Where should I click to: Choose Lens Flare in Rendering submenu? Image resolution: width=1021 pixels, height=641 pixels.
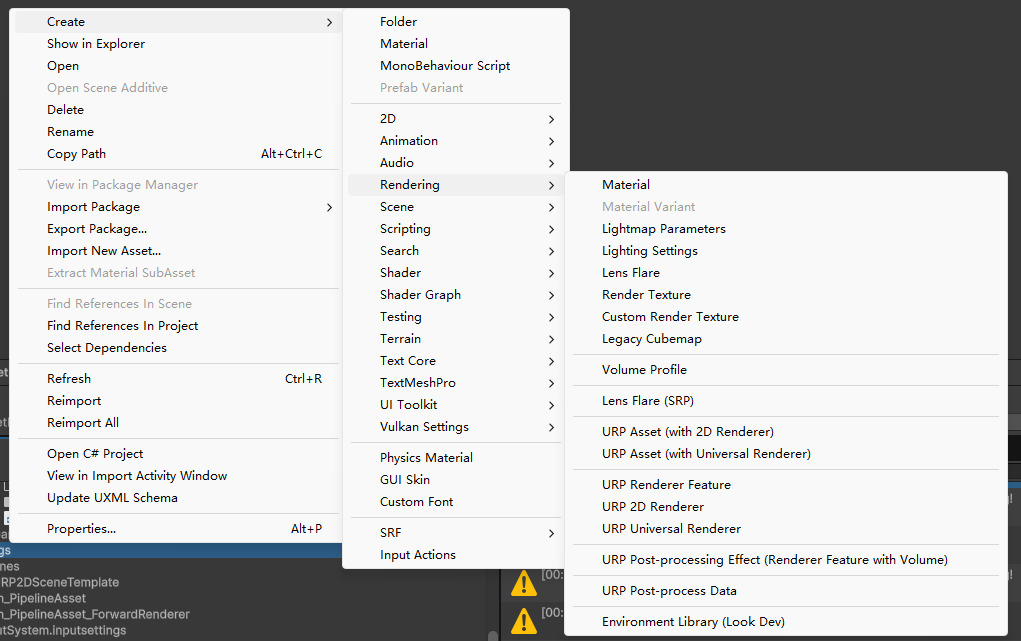click(x=786, y=273)
